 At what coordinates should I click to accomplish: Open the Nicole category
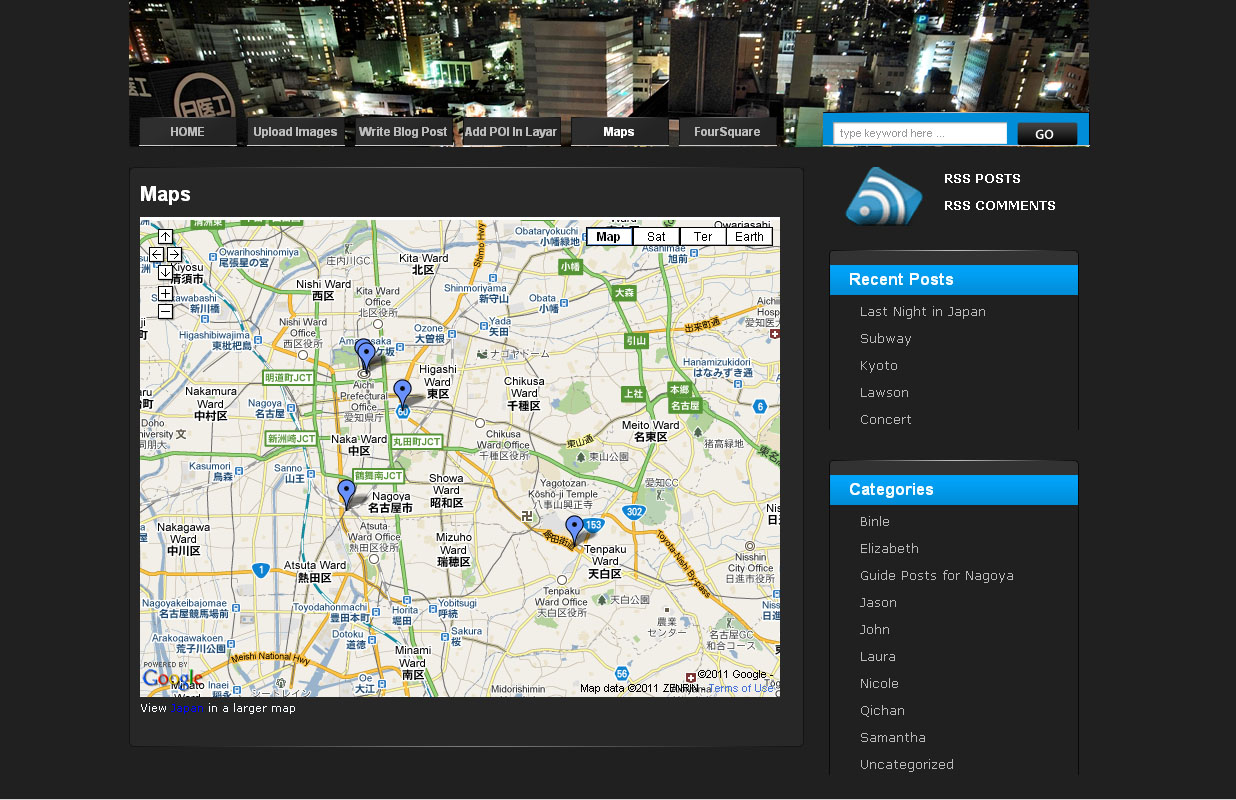[x=879, y=684]
